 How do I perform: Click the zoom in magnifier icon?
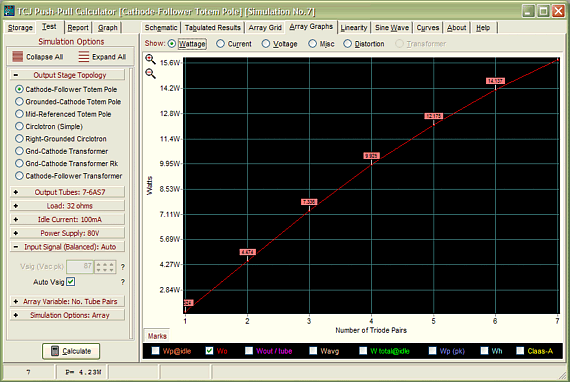(x=150, y=59)
